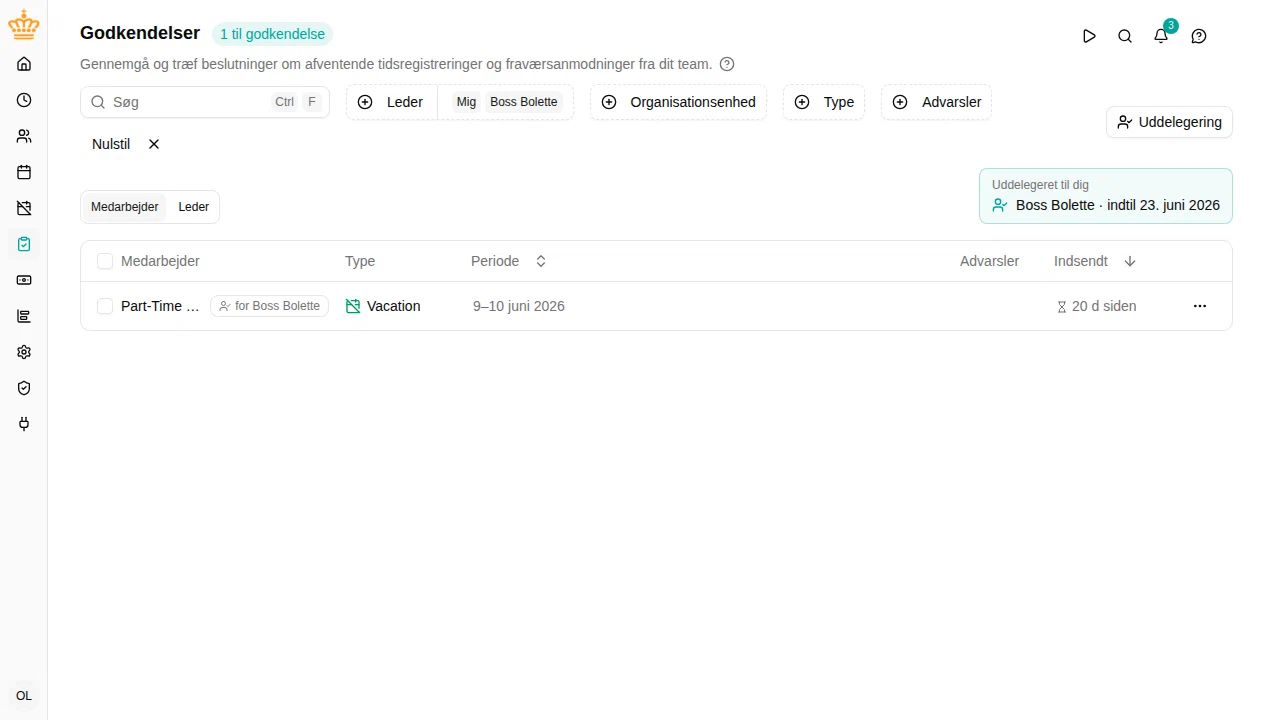Click the Søg search field
The height and width of the screenshot is (720, 1280).
pyautogui.click(x=205, y=102)
